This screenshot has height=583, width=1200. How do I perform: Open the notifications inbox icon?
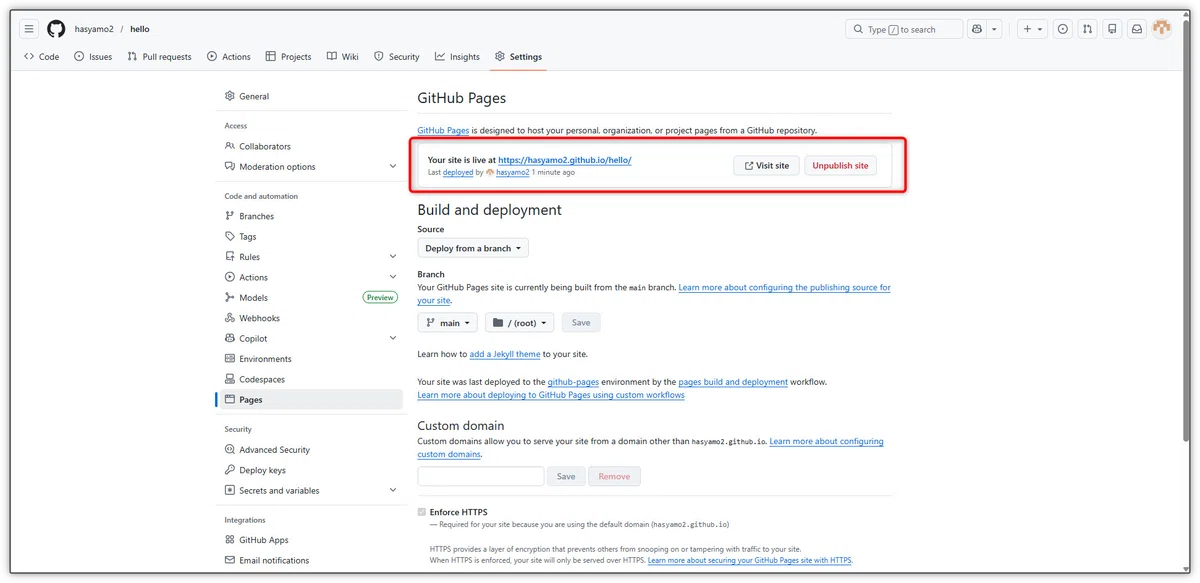[1137, 29]
